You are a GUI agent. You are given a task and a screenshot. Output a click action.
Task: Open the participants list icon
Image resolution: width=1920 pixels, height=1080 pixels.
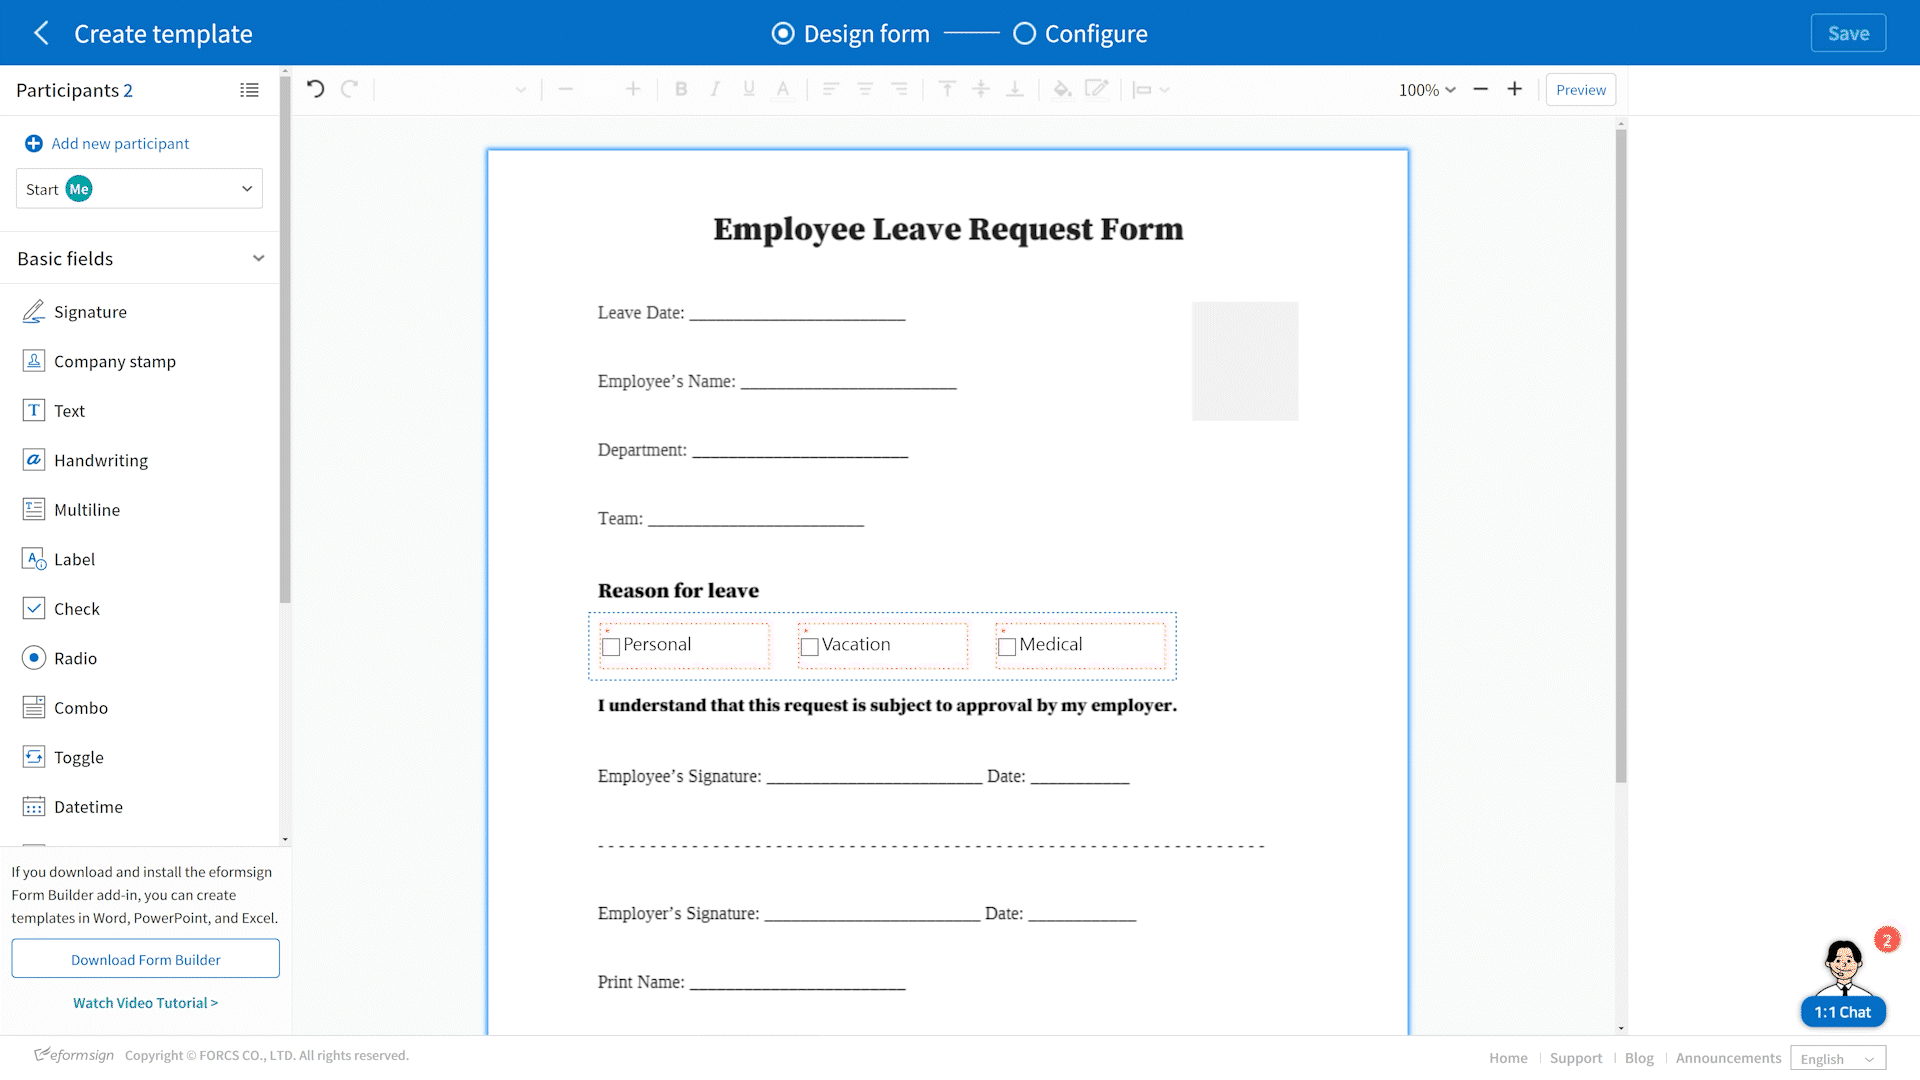(x=249, y=90)
